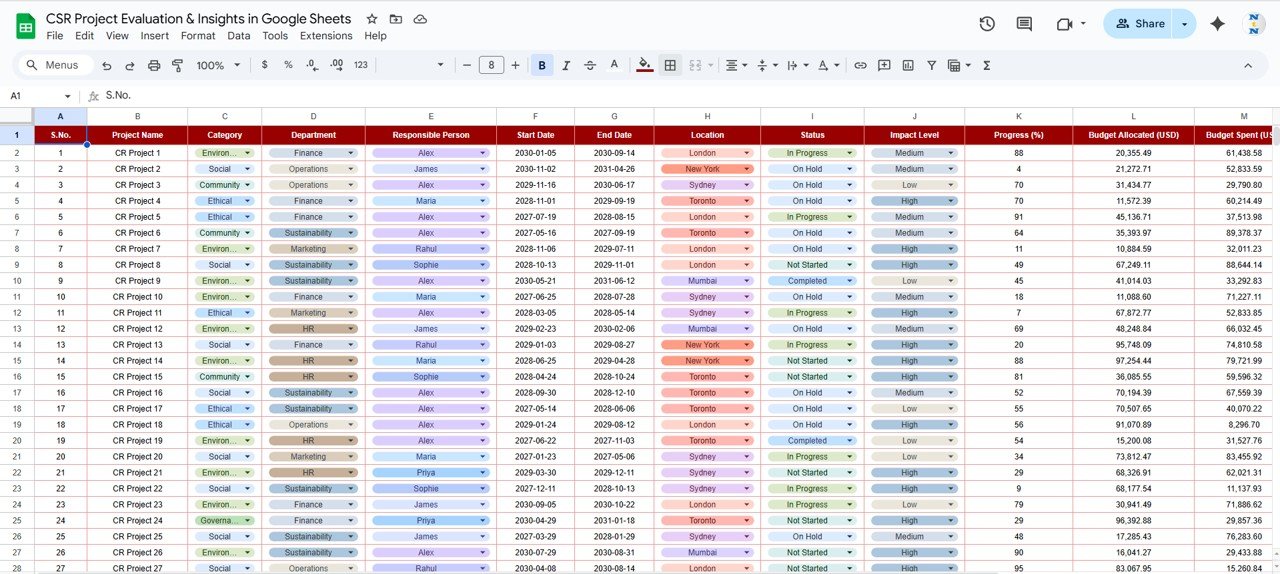Select the paint format tool
The width and height of the screenshot is (1280, 574).
pyautogui.click(x=177, y=65)
